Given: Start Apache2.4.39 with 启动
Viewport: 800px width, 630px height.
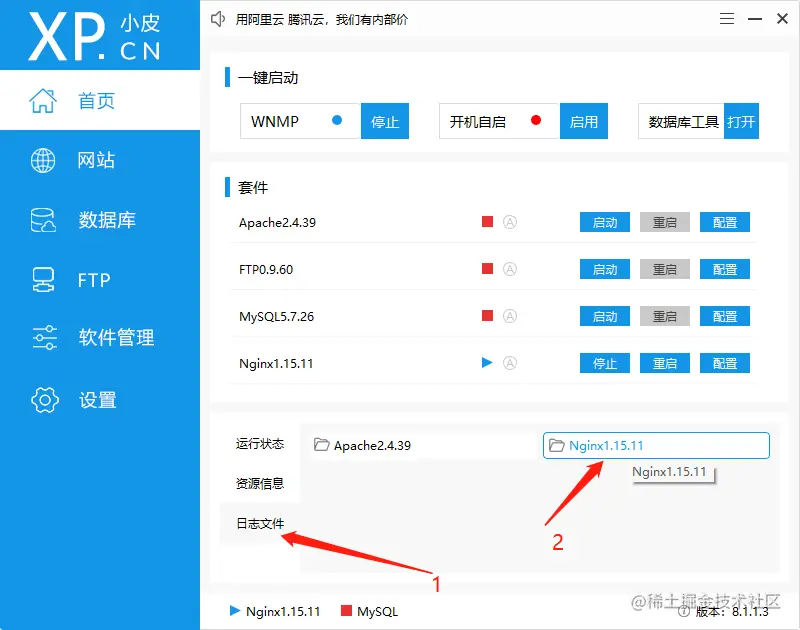Looking at the screenshot, I should tap(605, 222).
